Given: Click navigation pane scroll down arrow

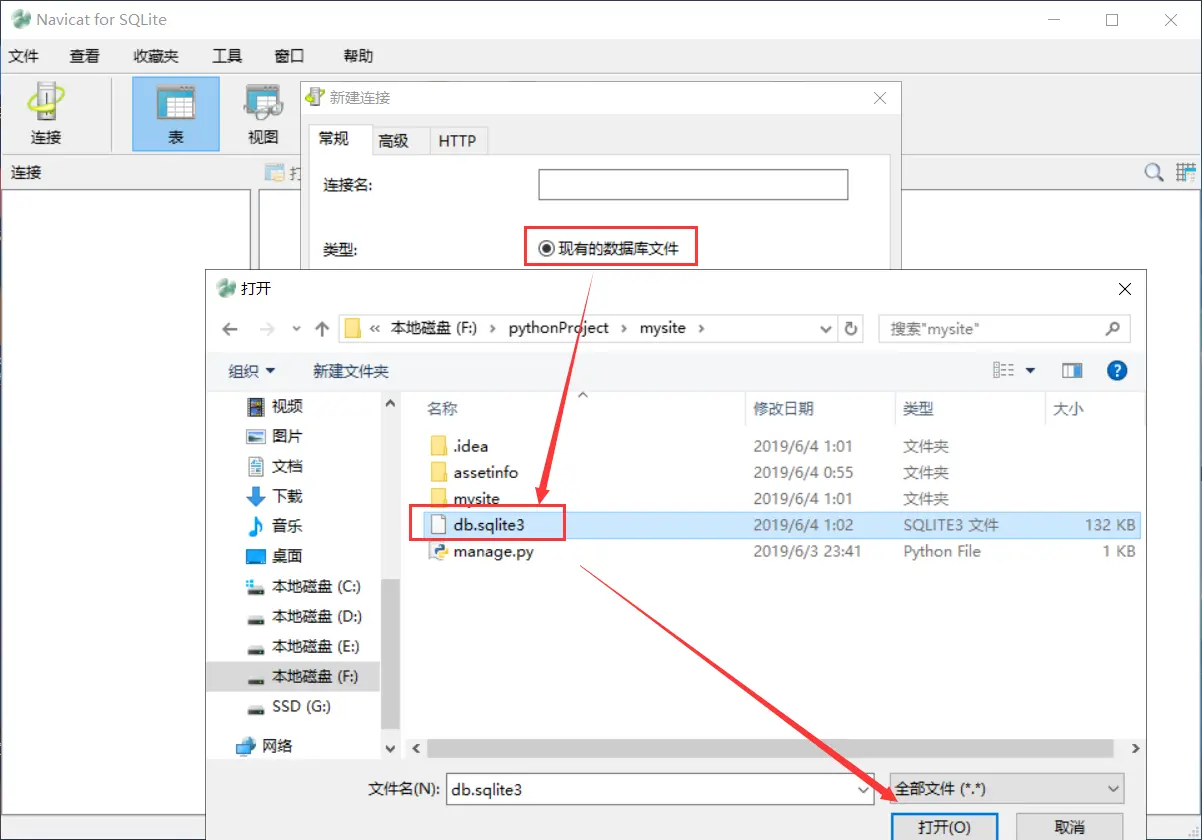Looking at the screenshot, I should (390, 747).
